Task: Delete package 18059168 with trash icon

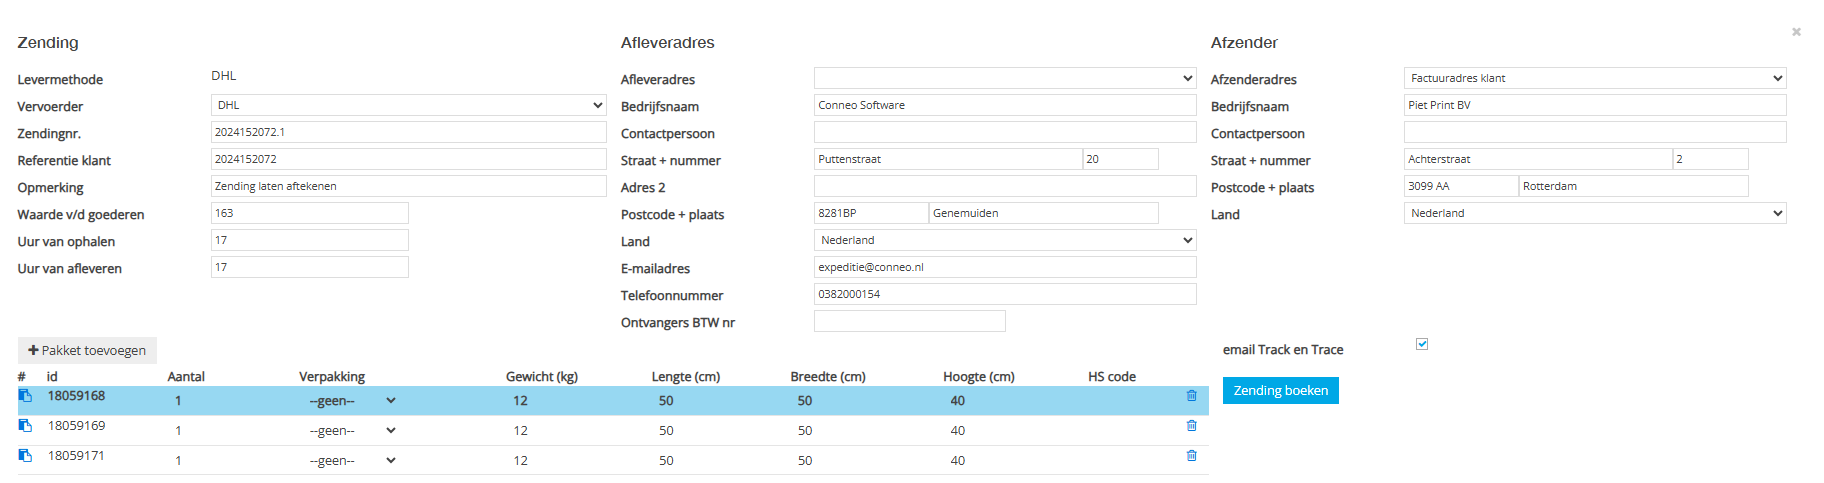Action: 1191,396
